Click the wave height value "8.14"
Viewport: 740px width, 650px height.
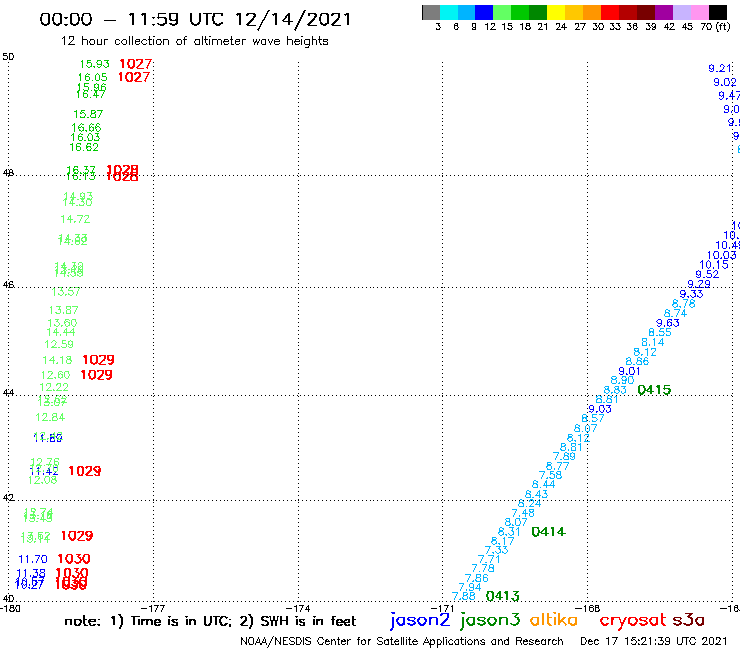(x=653, y=342)
